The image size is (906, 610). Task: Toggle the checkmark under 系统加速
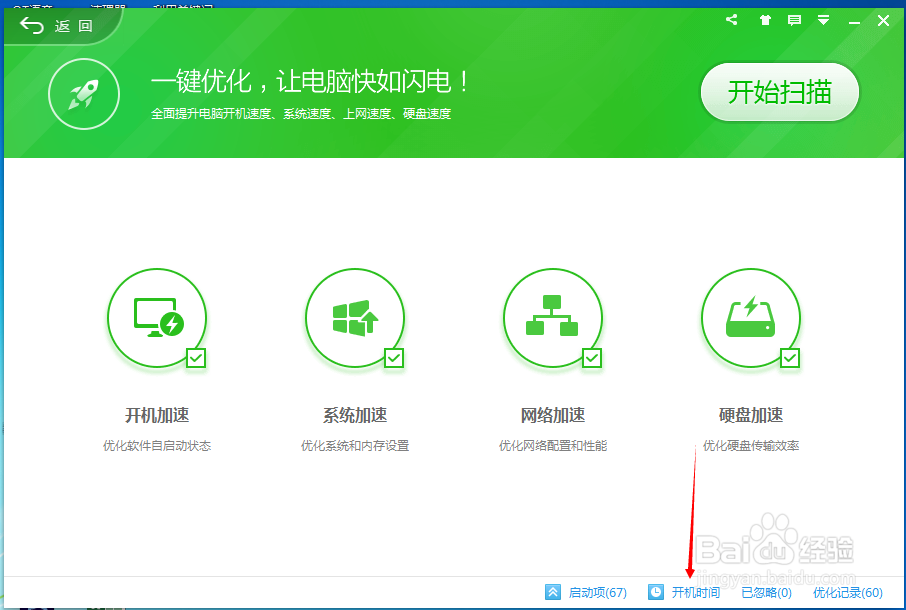pyautogui.click(x=394, y=357)
